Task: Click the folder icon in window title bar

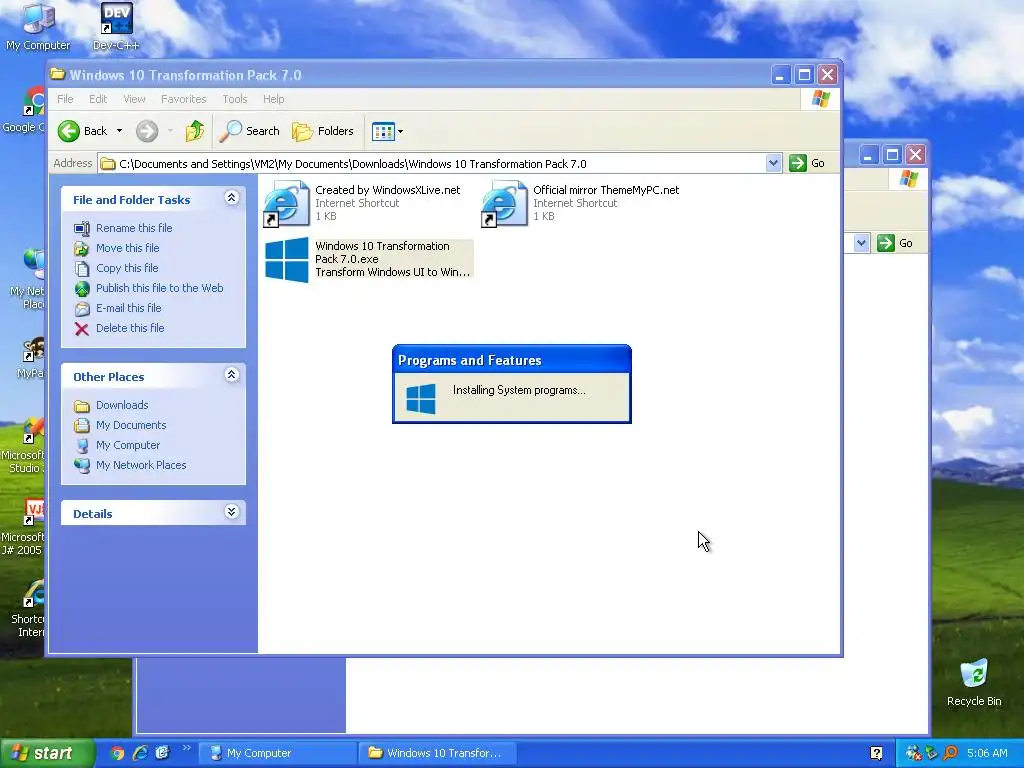Action: click(x=57, y=74)
